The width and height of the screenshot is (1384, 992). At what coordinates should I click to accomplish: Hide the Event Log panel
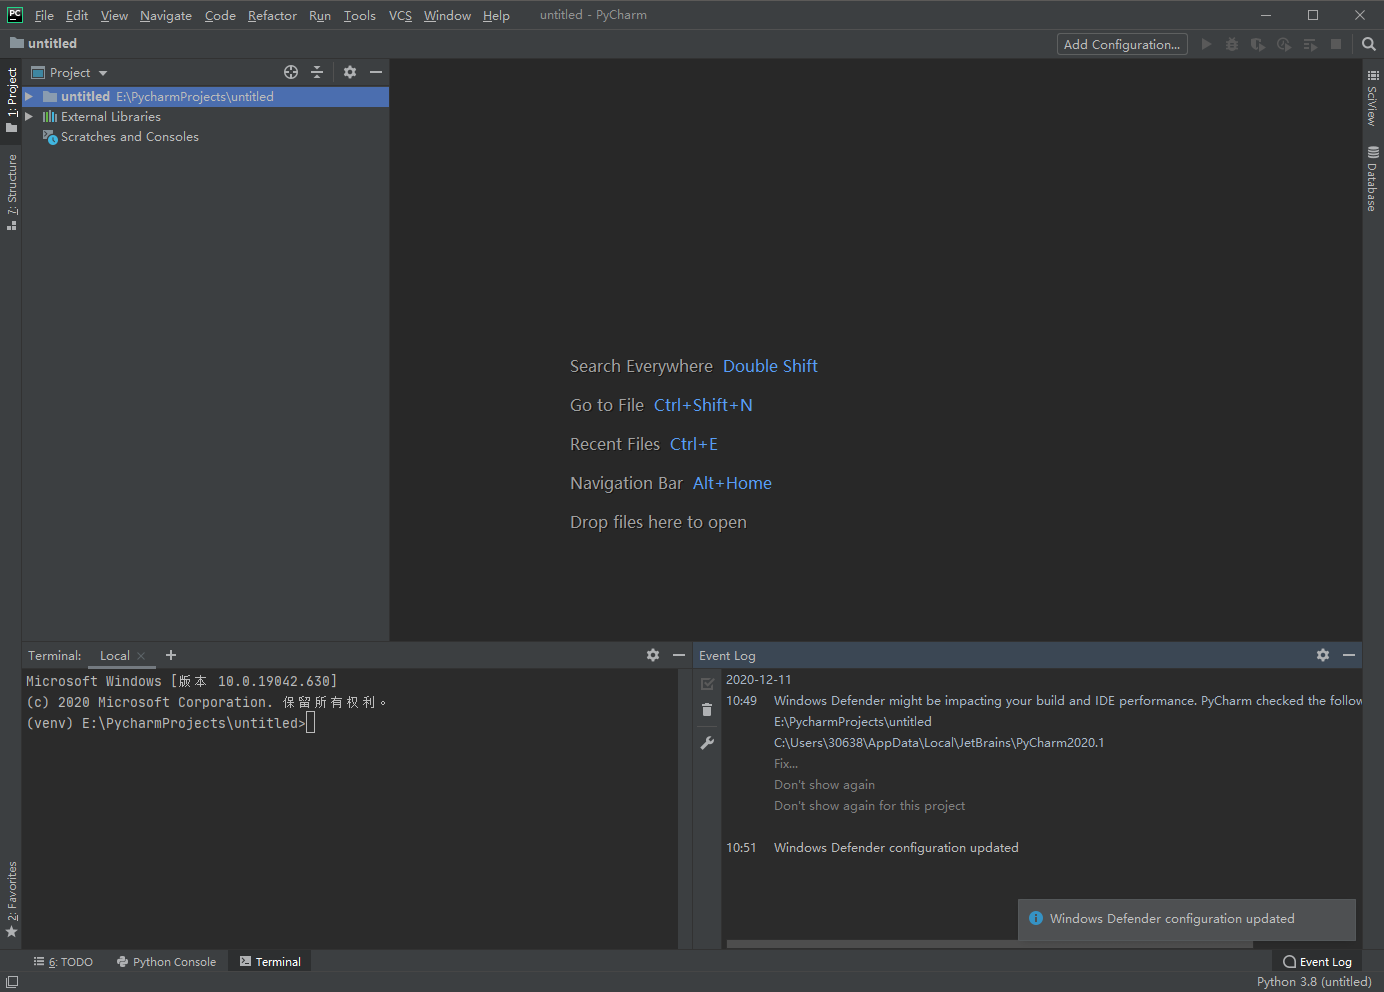tap(1349, 655)
